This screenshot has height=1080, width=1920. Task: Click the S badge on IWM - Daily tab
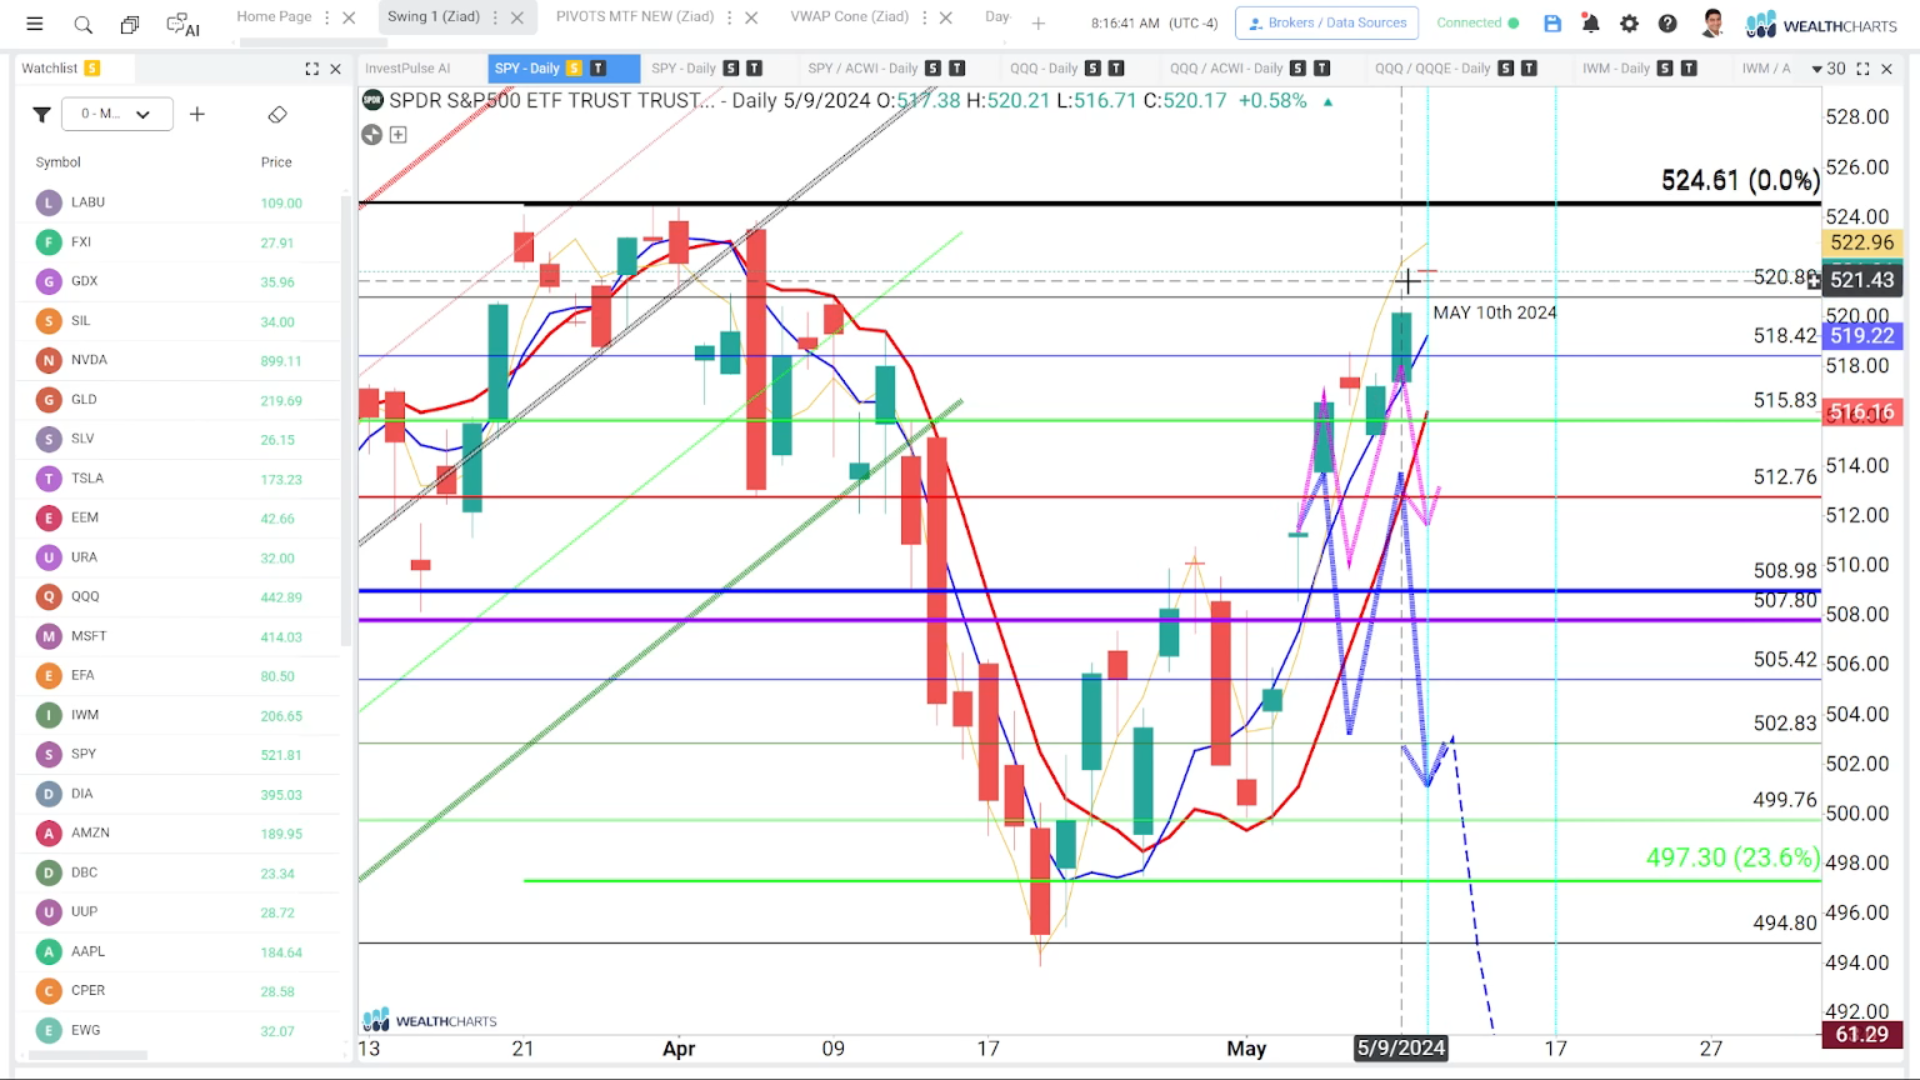click(x=1665, y=68)
